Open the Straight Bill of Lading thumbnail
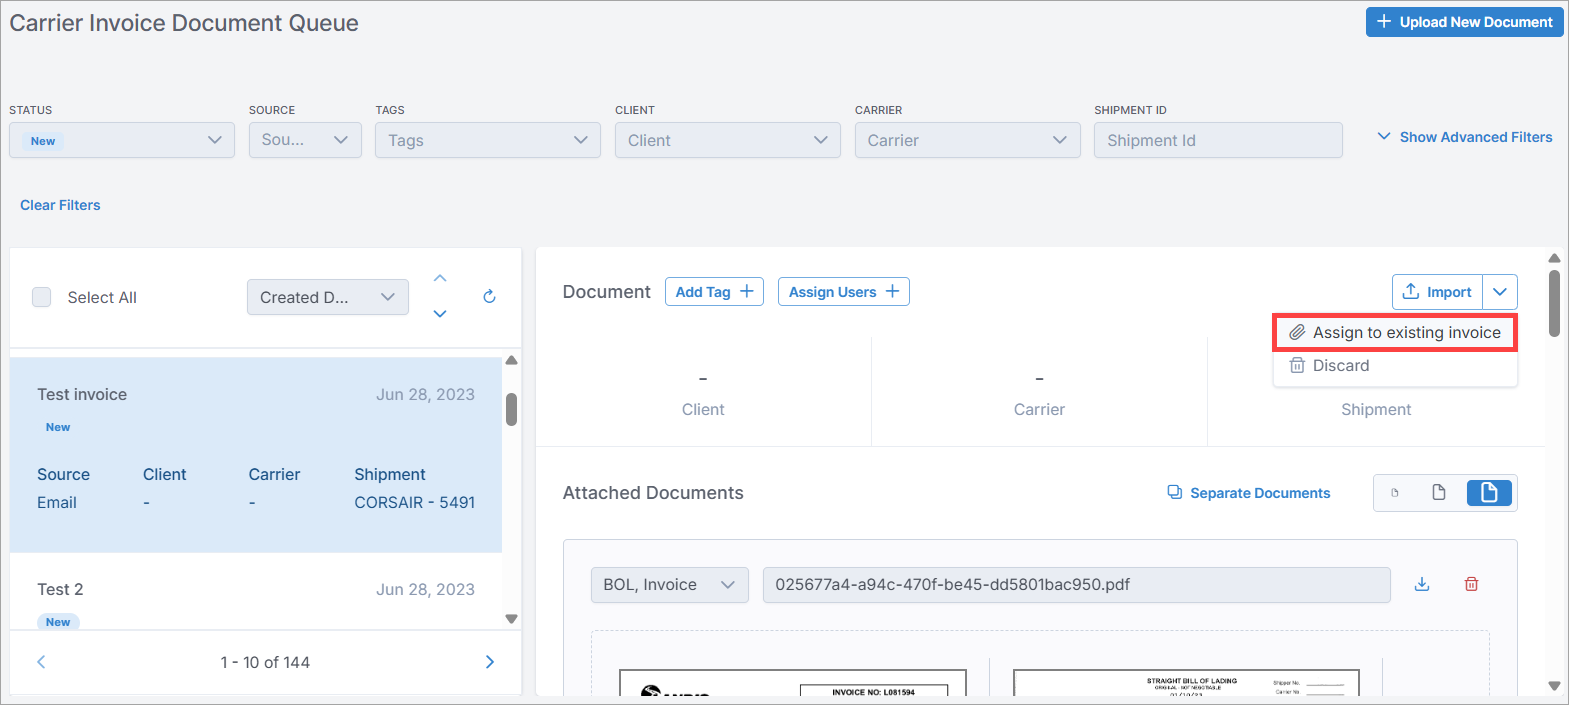This screenshot has width=1569, height=705. pos(1186,682)
